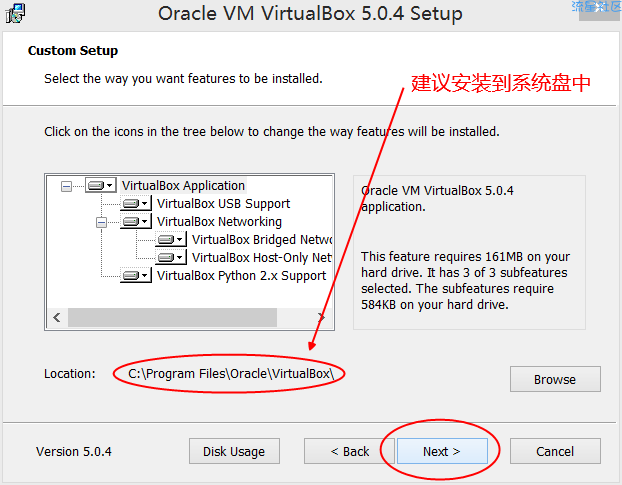Select VirtualBox Networking tree label
The image size is (622, 485).
(x=219, y=222)
